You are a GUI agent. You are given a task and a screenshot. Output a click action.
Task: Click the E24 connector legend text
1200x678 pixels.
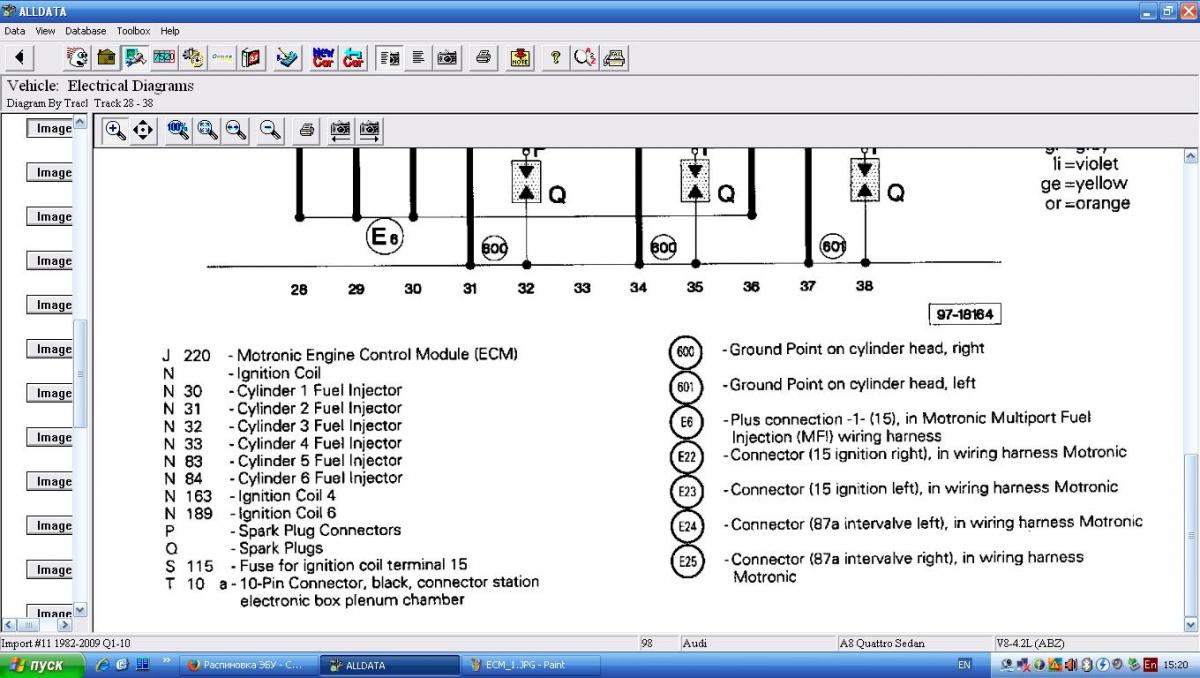tap(937, 523)
